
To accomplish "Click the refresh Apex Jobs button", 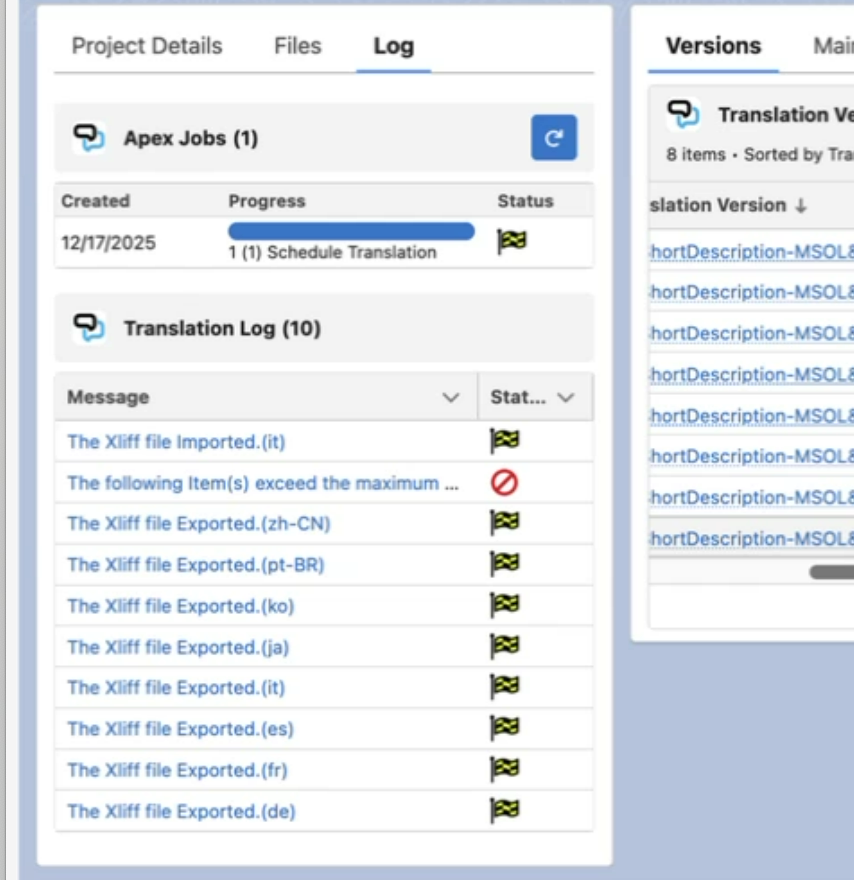I will [553, 138].
